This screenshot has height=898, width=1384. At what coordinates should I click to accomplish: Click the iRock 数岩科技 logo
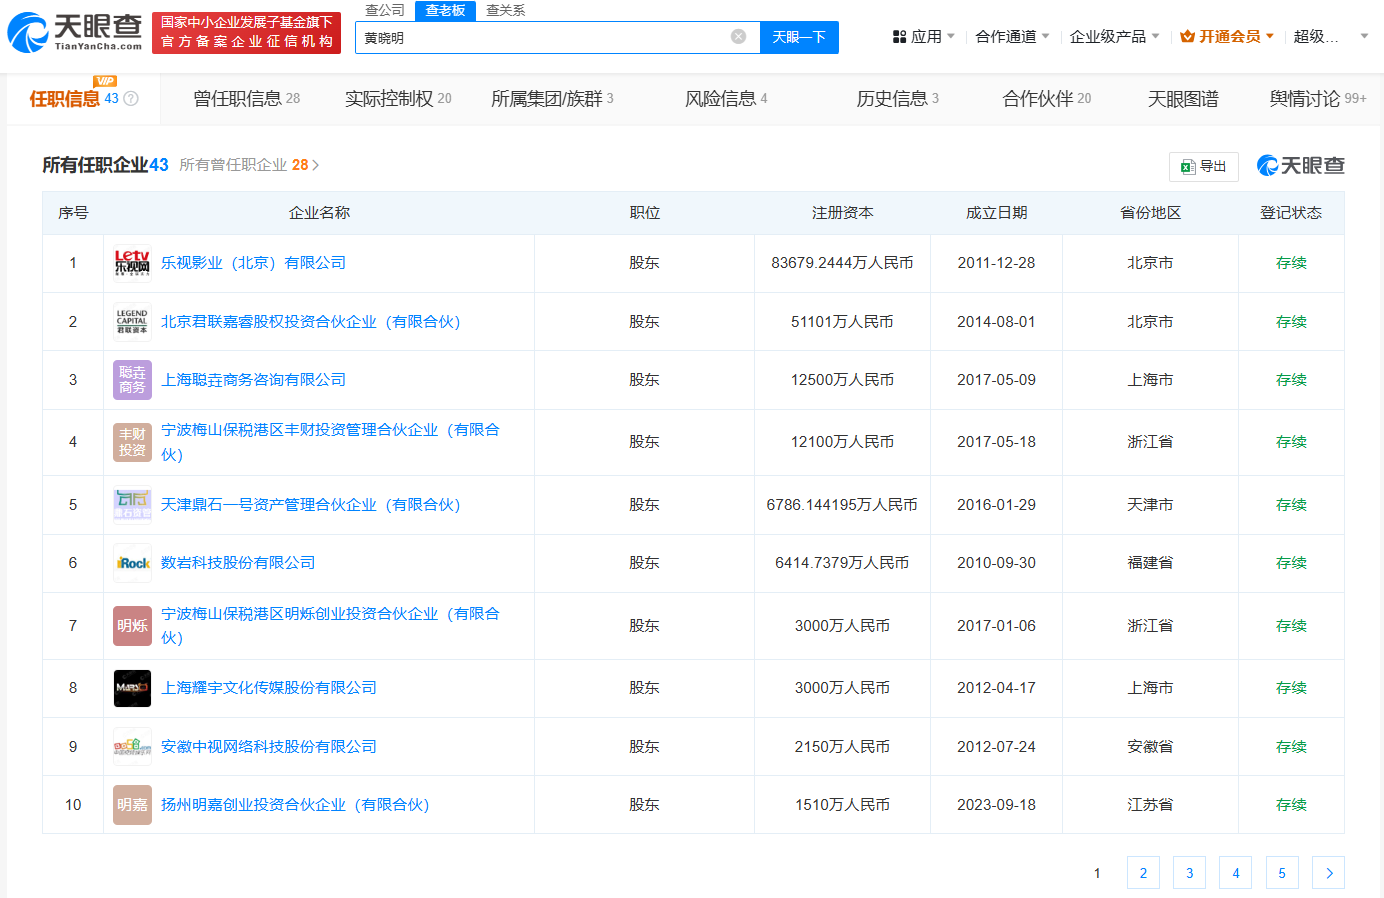point(131,562)
